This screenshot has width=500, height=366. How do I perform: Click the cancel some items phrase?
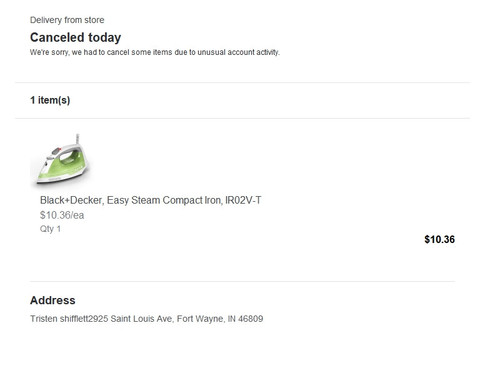(x=139, y=52)
